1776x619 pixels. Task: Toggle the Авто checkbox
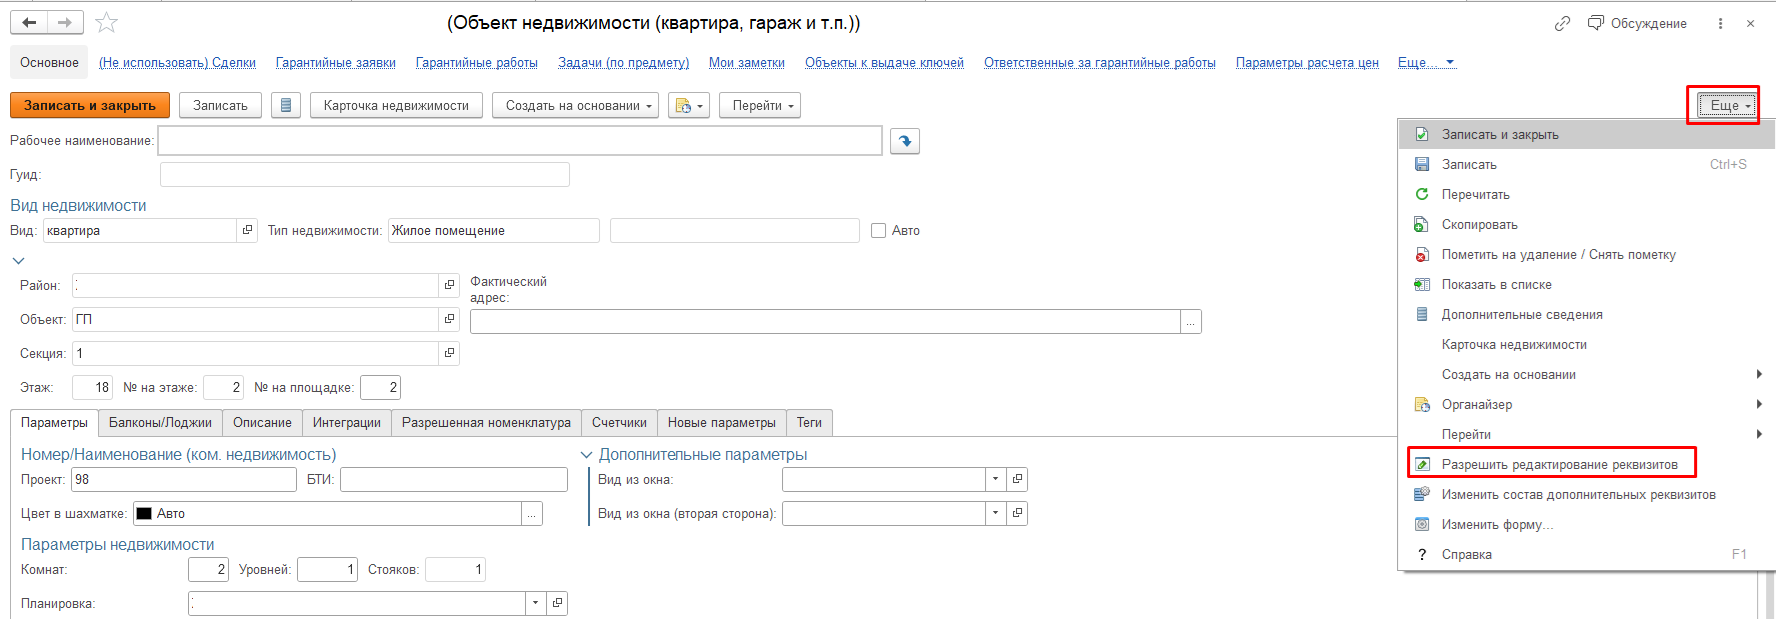[x=878, y=230]
